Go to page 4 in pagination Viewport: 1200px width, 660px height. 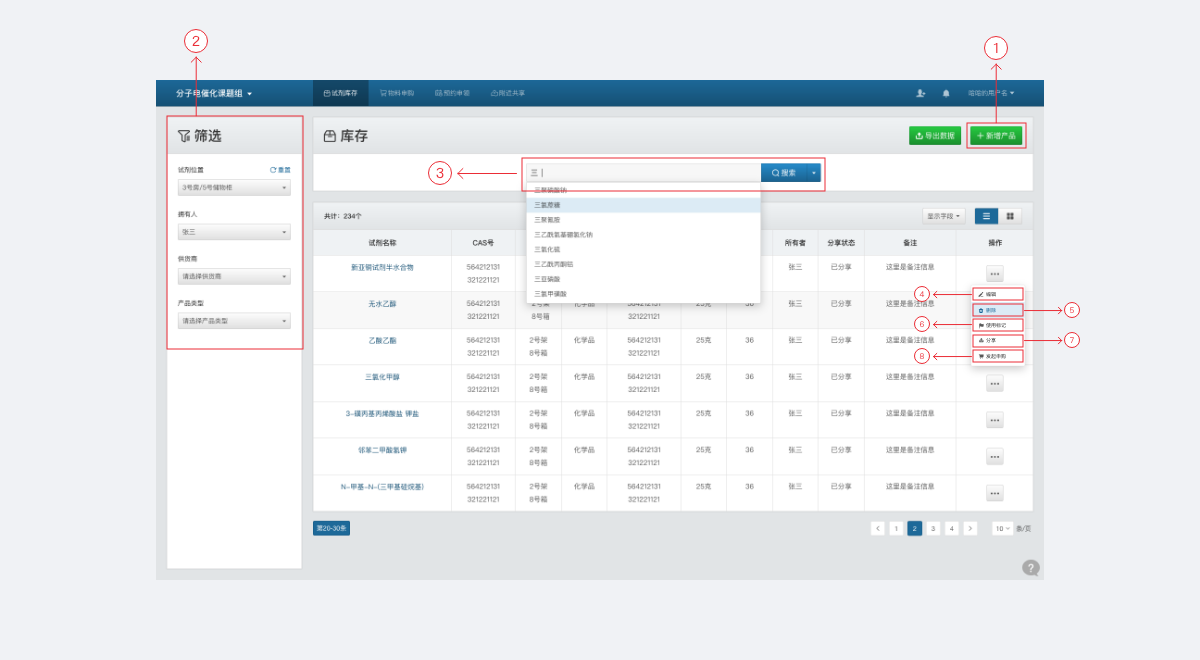[951, 528]
